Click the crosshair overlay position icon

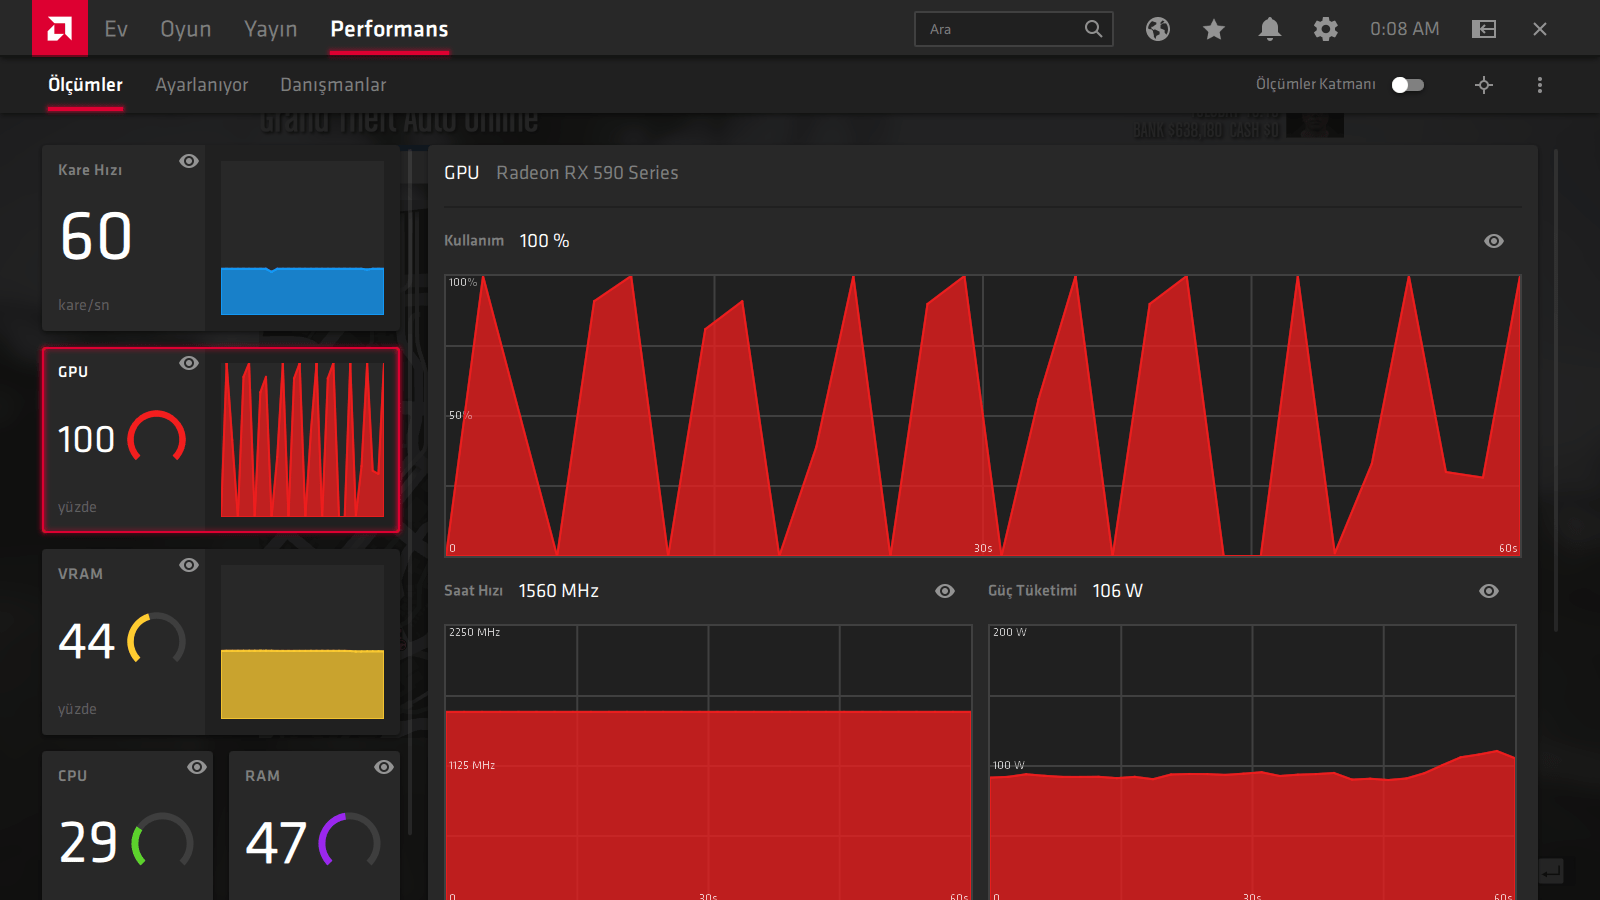[1484, 85]
